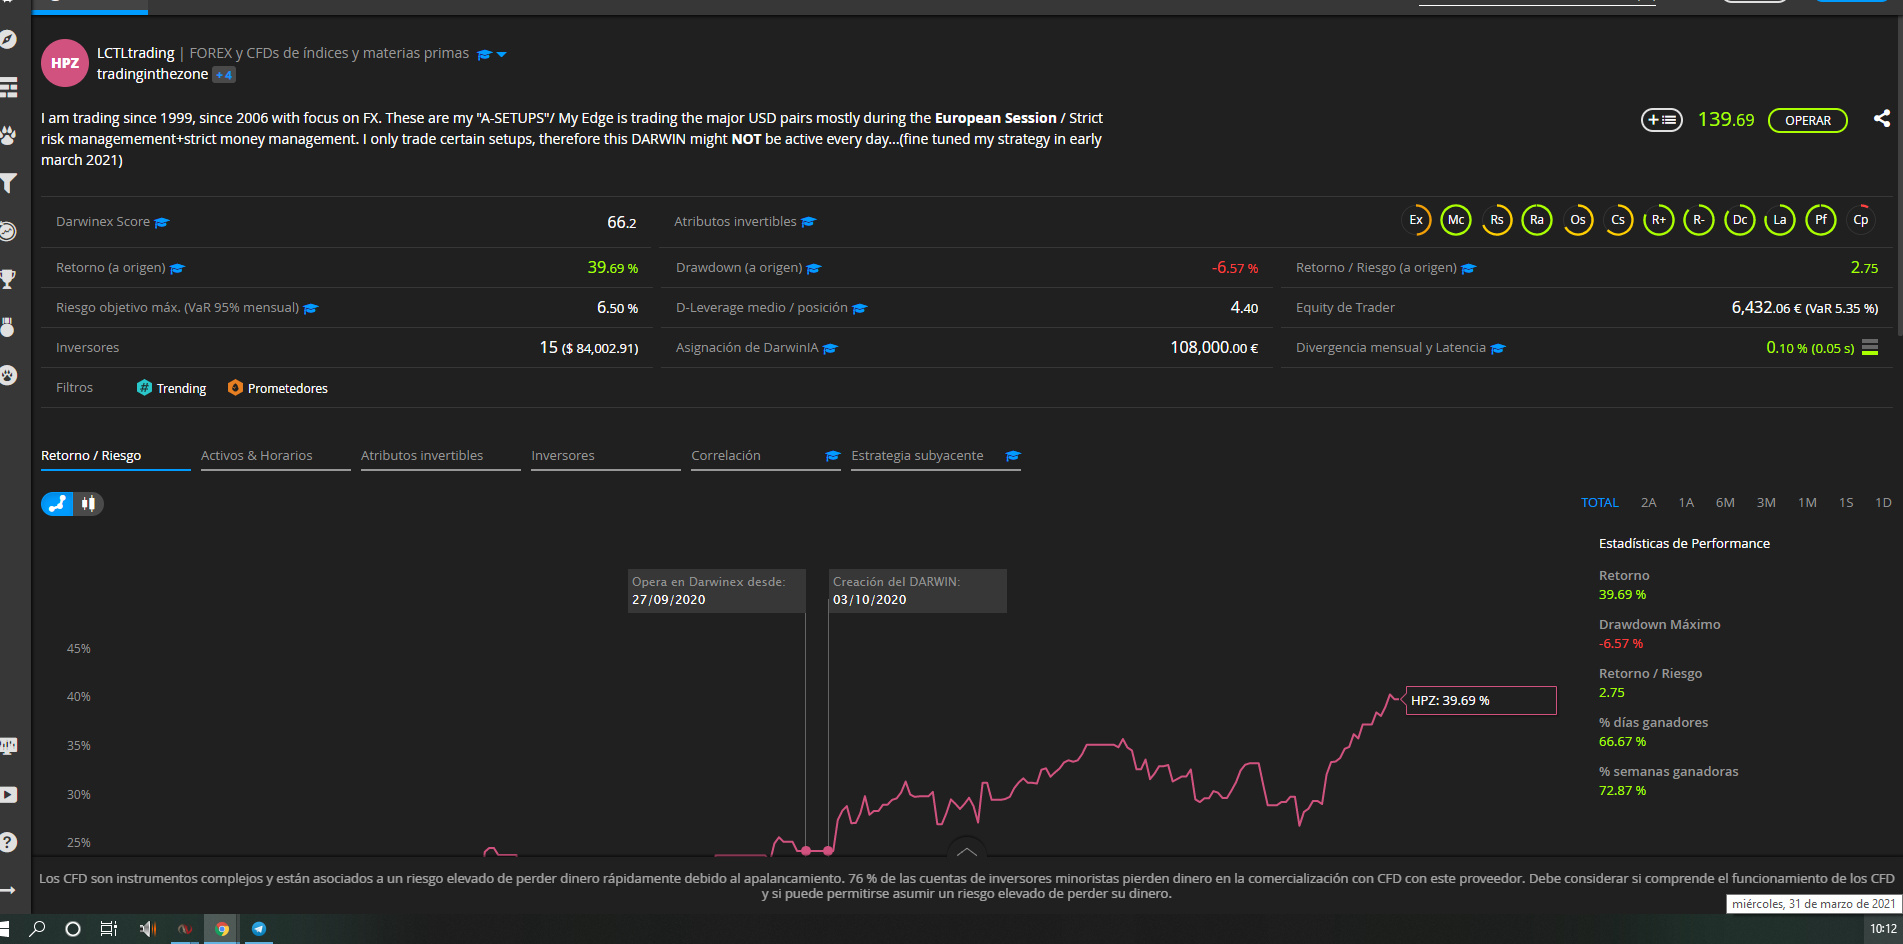Add DARWIN to watchlist with the plus-list icon
The image size is (1903, 944).
point(1661,120)
